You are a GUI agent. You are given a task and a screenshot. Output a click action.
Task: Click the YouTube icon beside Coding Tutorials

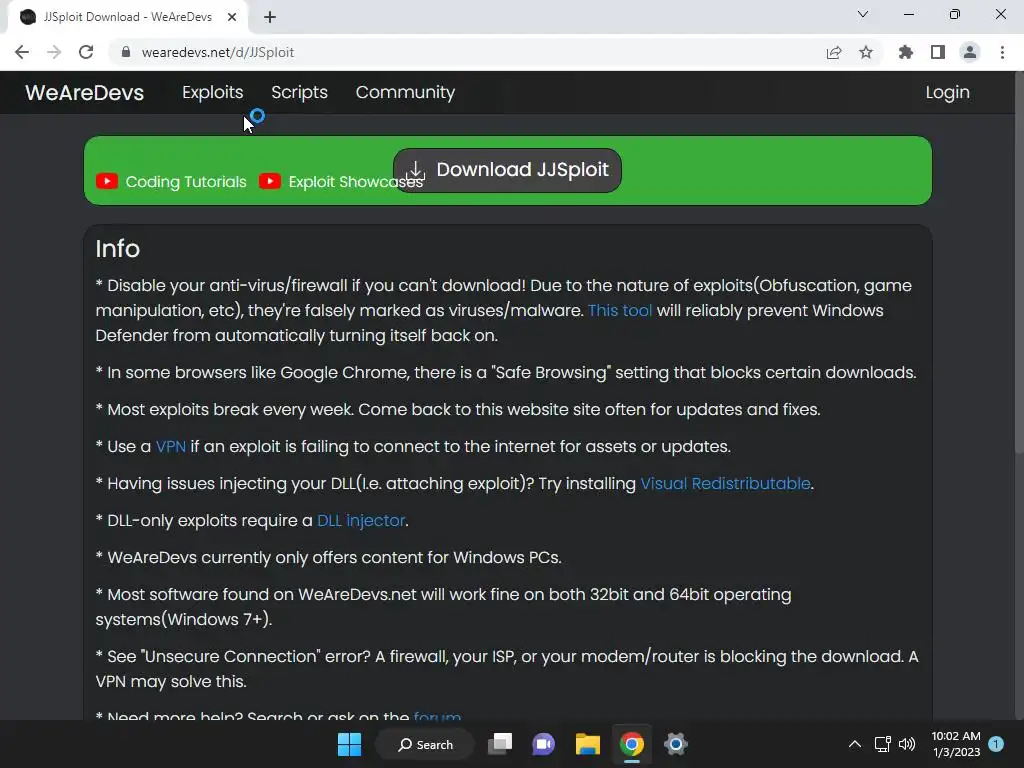click(x=107, y=181)
